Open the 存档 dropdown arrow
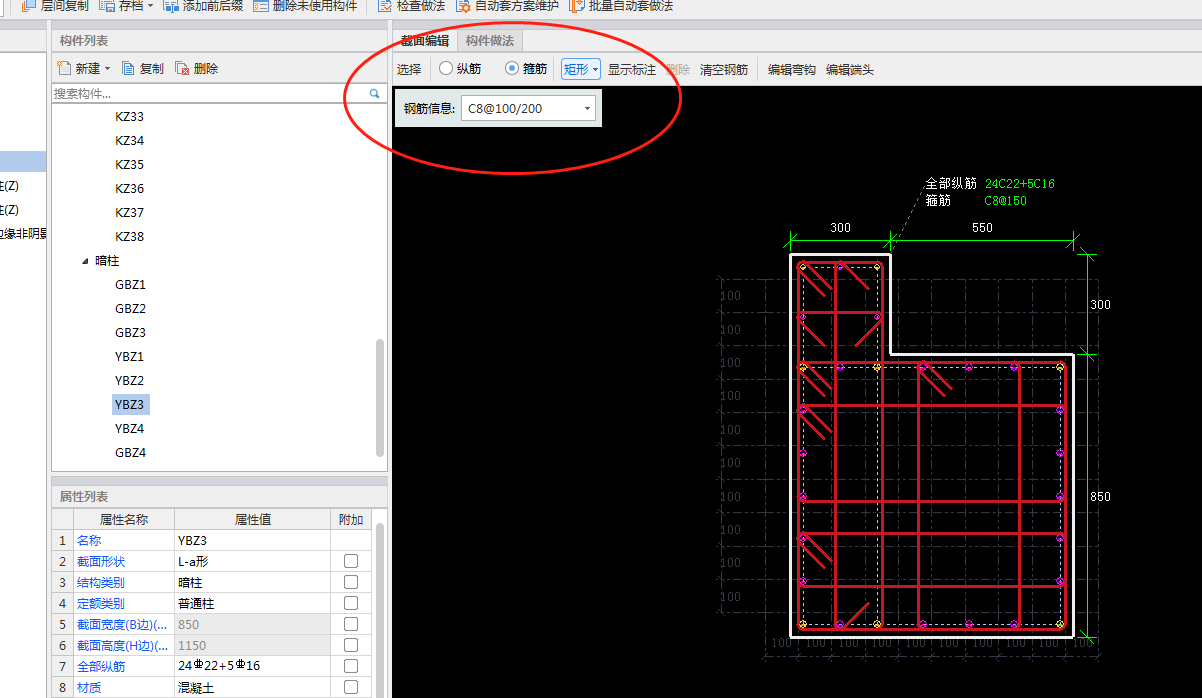This screenshot has width=1202, height=698. [x=150, y=6]
